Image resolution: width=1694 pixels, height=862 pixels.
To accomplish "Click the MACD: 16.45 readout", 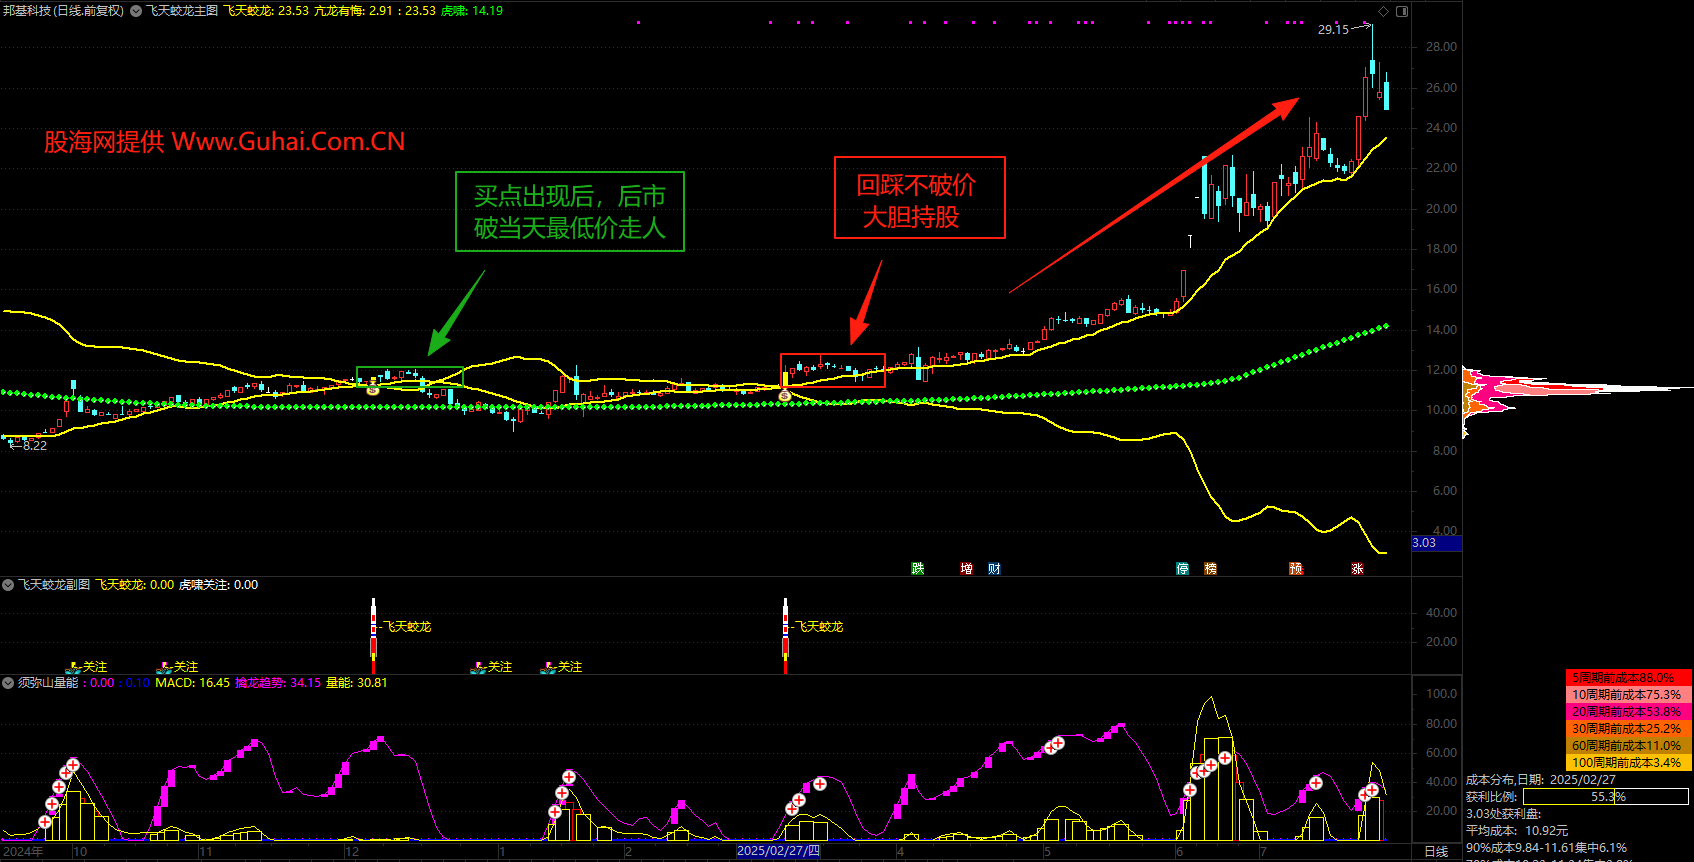I will [192, 683].
